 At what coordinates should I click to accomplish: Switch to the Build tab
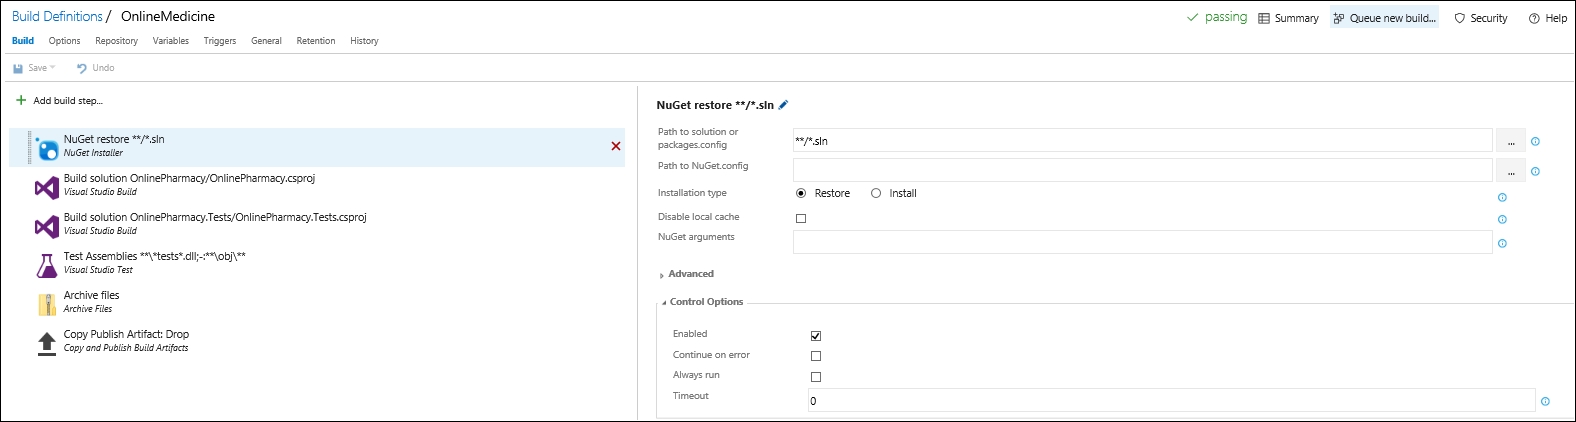point(23,41)
